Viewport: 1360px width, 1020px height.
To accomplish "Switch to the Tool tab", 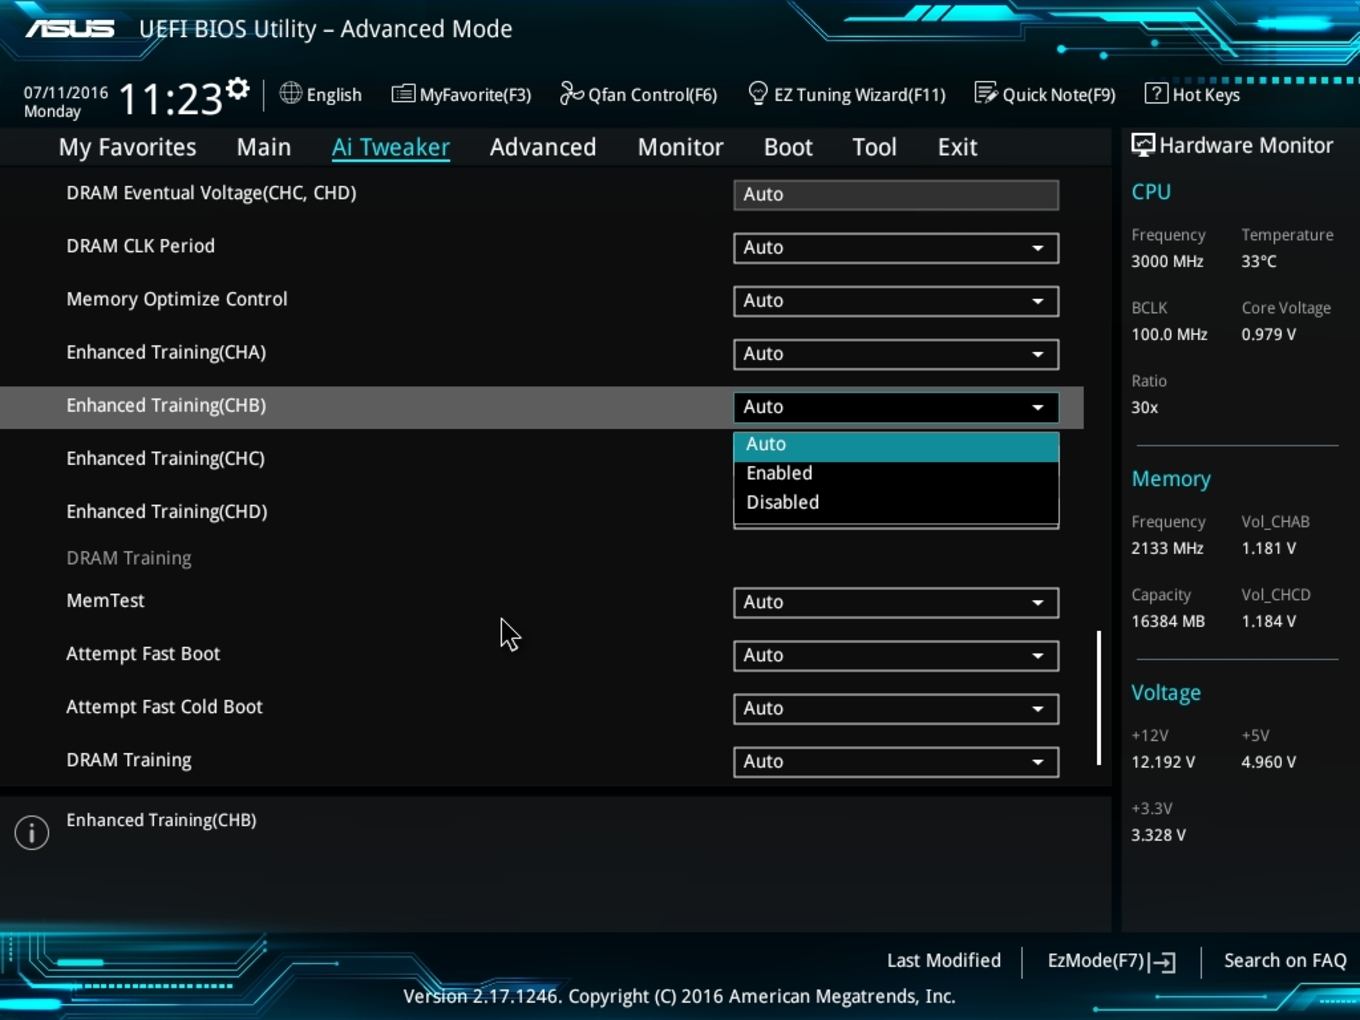I will point(874,147).
